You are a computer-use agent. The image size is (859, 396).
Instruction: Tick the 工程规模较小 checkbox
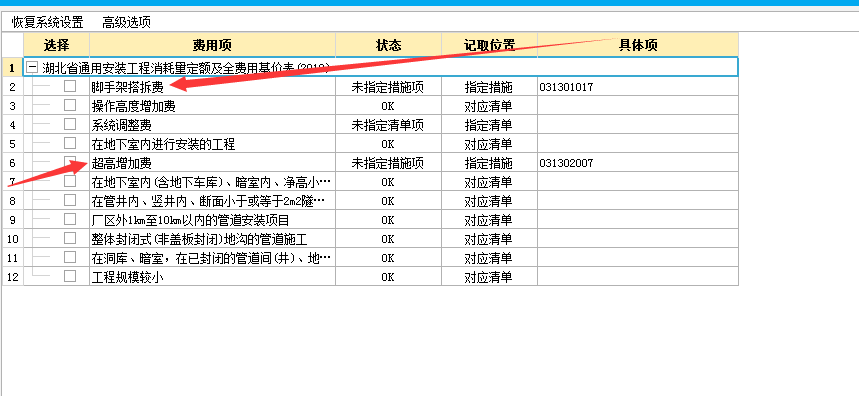tap(70, 276)
